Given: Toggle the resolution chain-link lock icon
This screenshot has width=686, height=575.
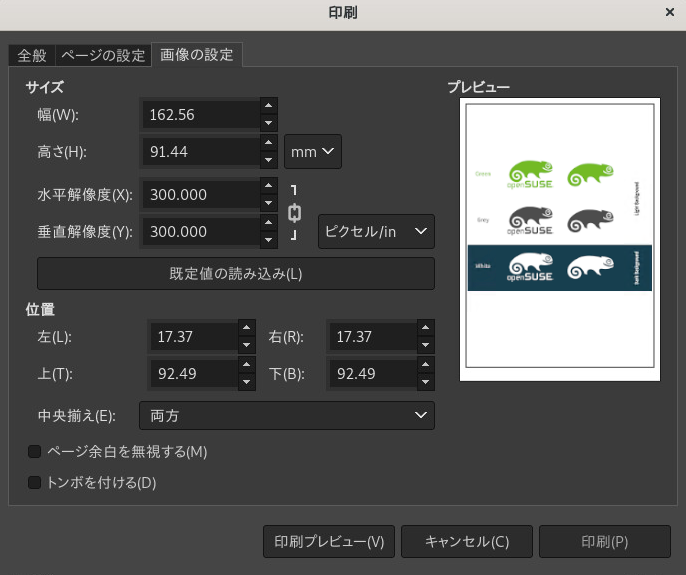Looking at the screenshot, I should click(x=294, y=213).
